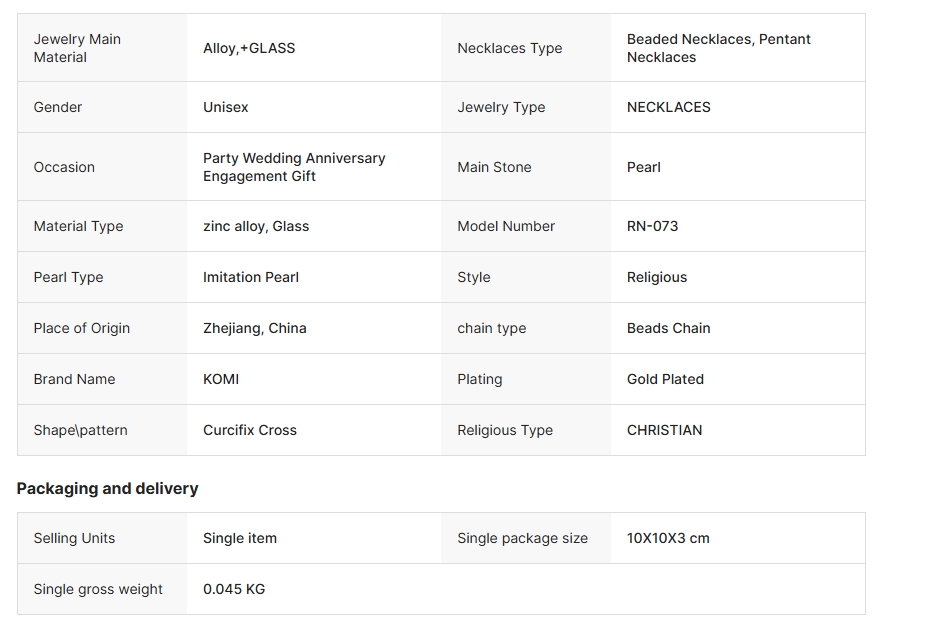The width and height of the screenshot is (935, 632).
Task: Select the Unisex gender value
Action: point(225,107)
